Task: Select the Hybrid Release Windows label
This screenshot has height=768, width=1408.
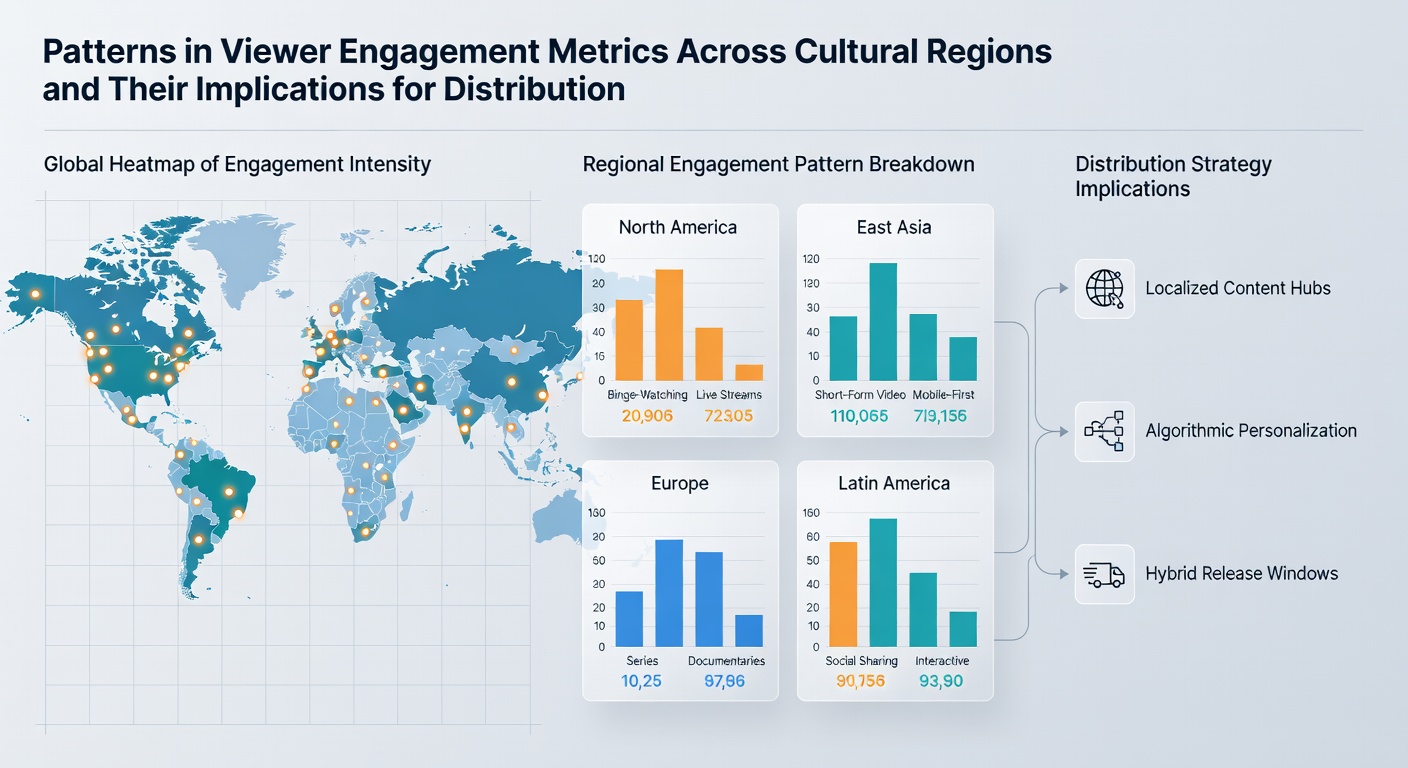Action: coord(1241,574)
